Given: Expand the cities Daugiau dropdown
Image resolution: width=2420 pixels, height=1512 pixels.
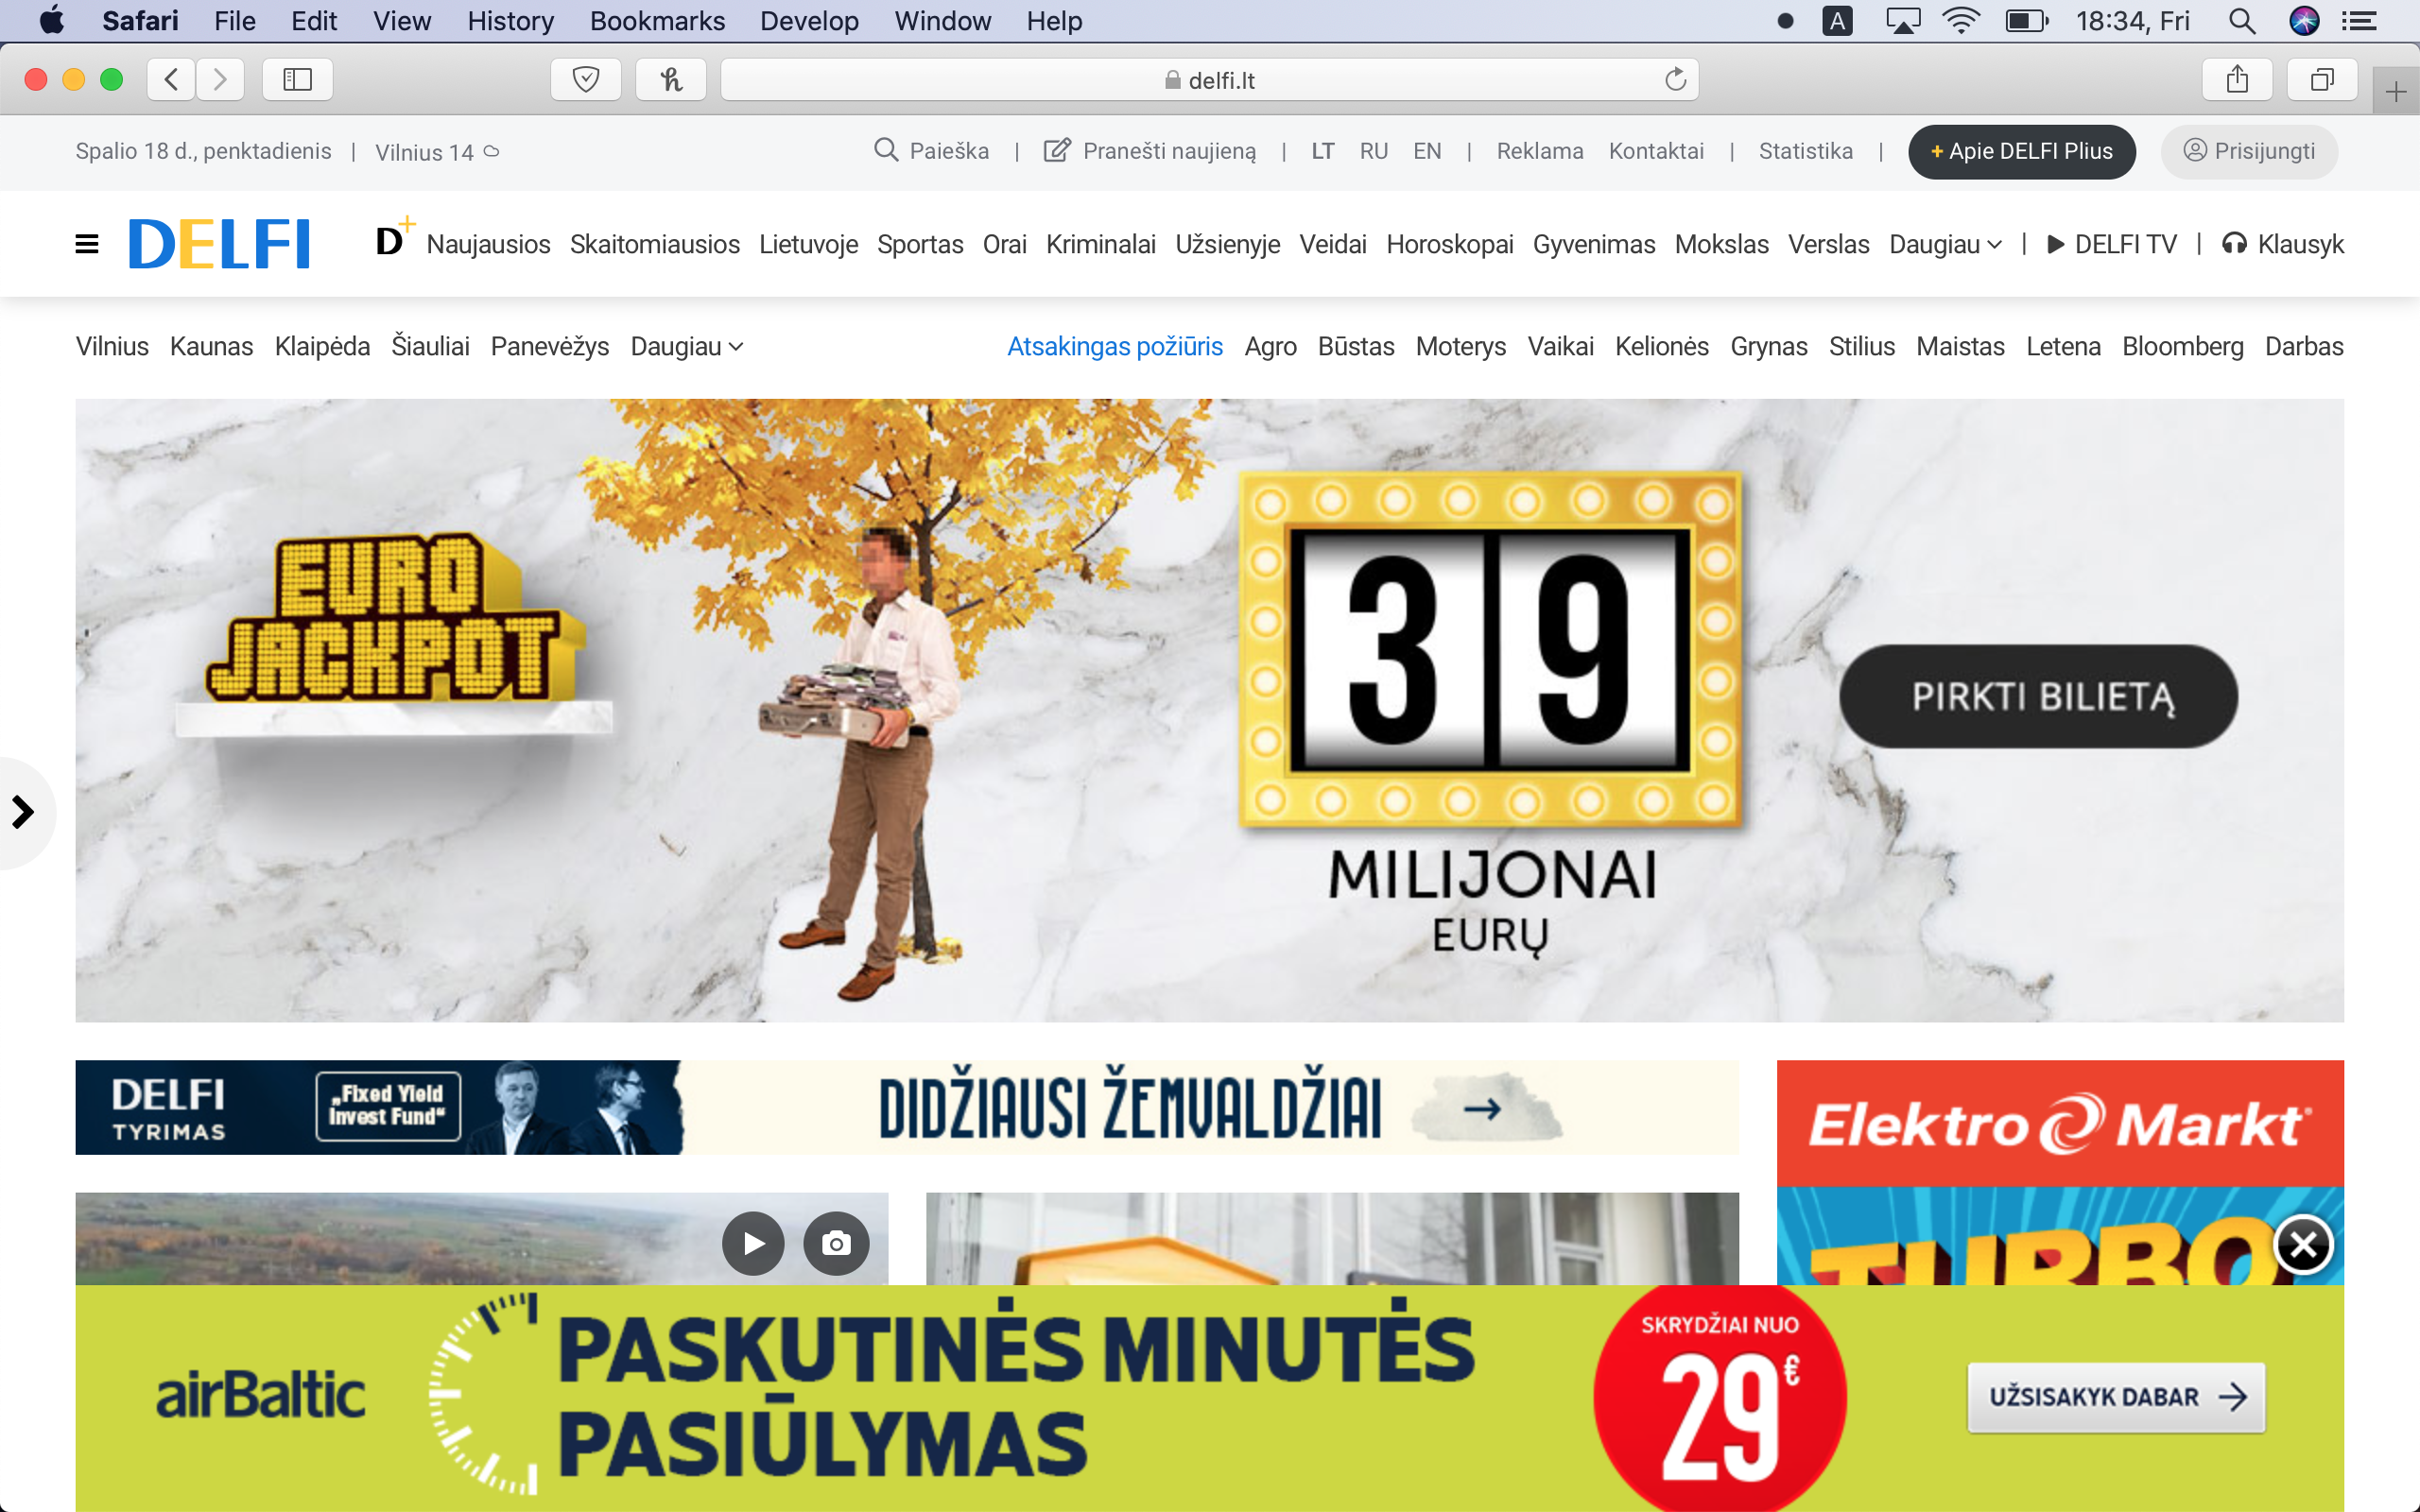Looking at the screenshot, I should click(x=686, y=346).
